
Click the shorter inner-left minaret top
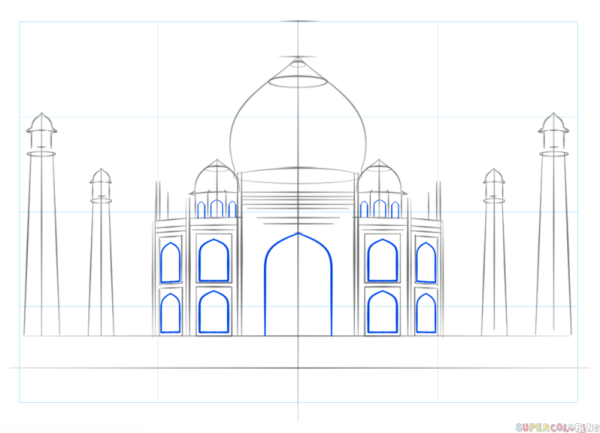100,182
